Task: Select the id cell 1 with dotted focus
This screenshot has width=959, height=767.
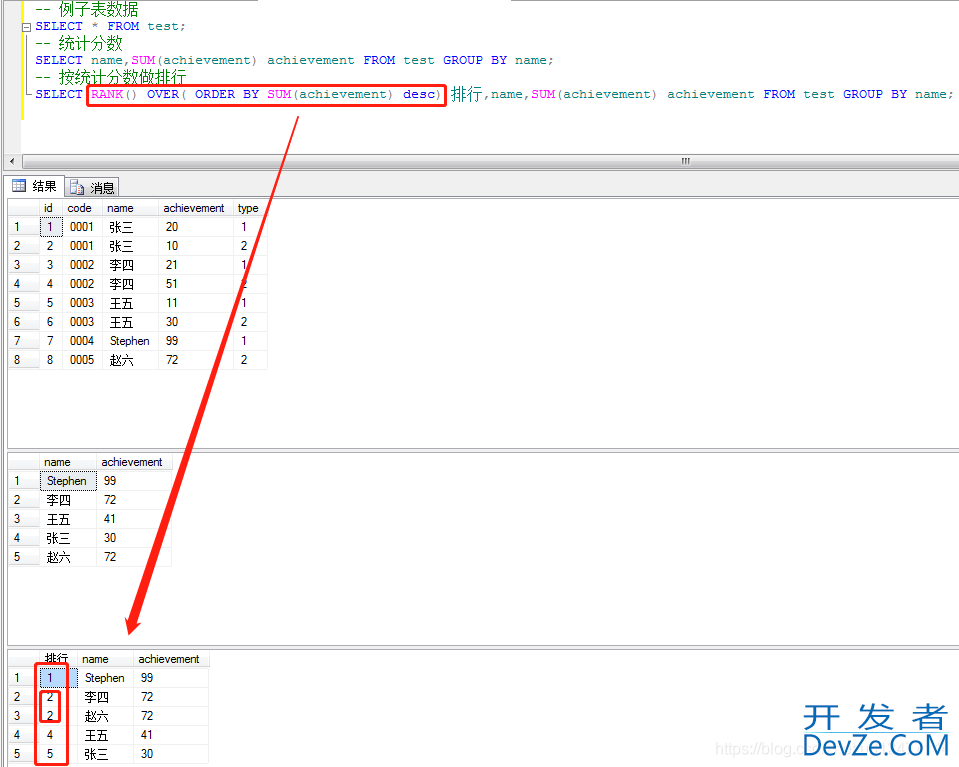Action: click(x=51, y=227)
